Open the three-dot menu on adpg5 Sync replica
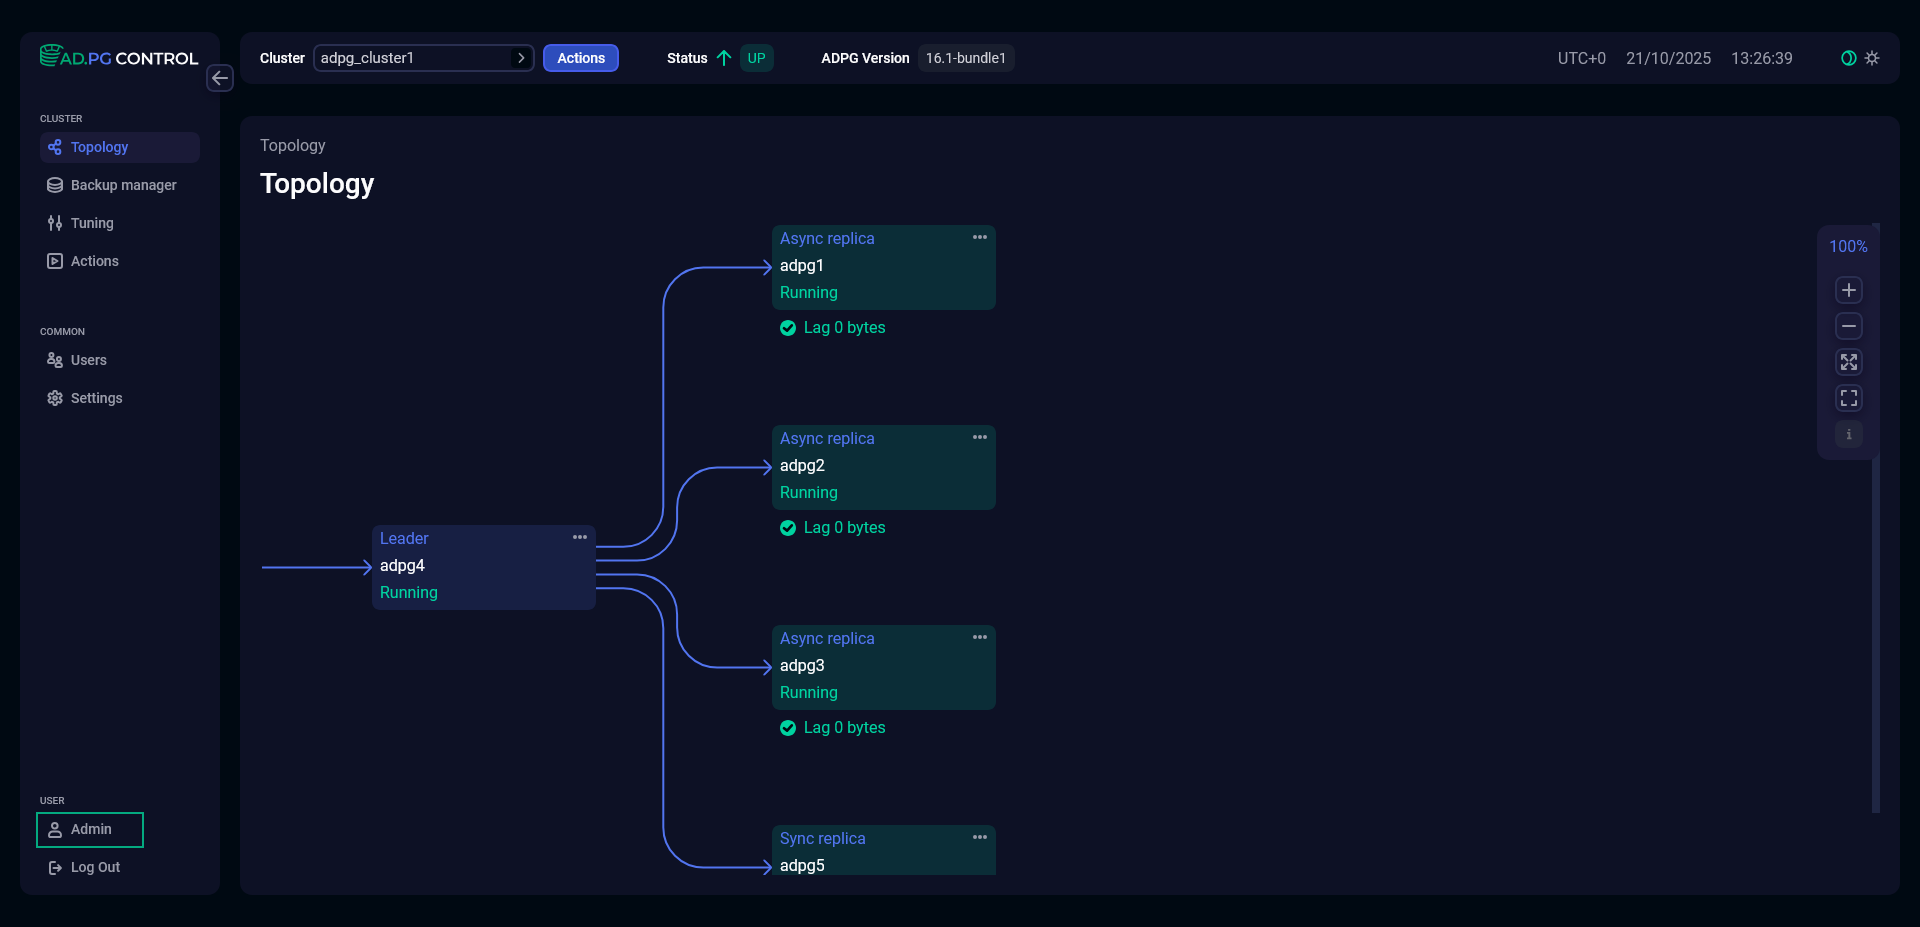 click(980, 837)
